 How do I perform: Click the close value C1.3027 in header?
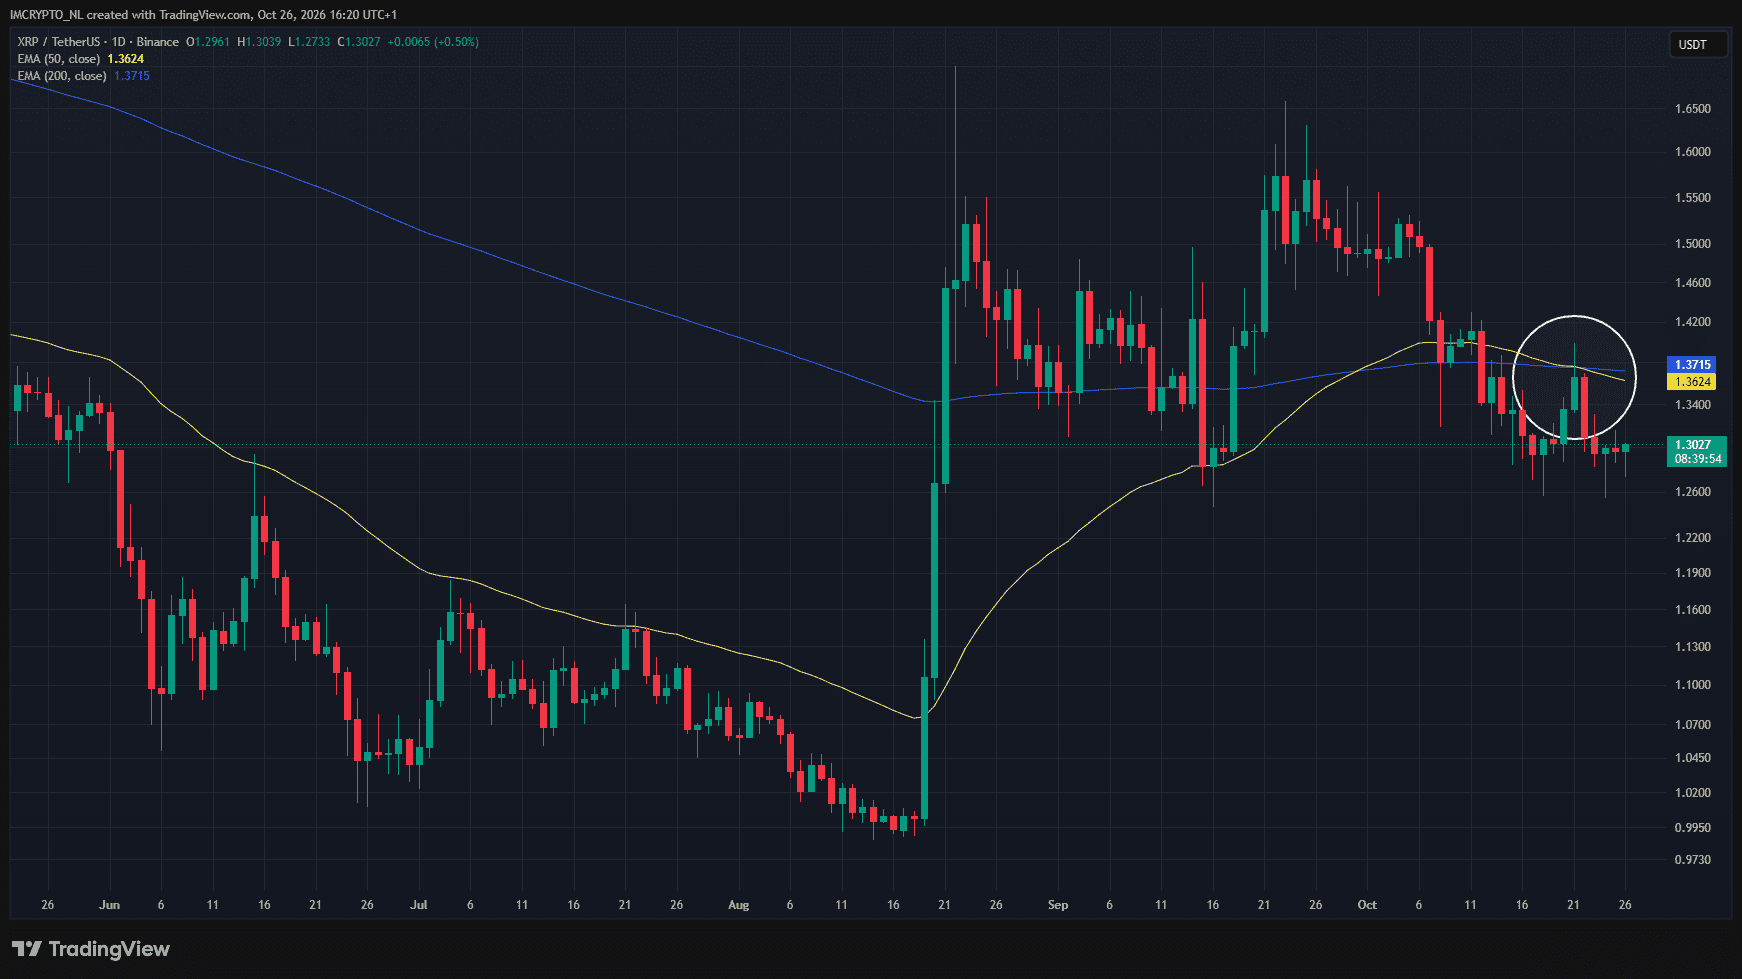(x=359, y=42)
